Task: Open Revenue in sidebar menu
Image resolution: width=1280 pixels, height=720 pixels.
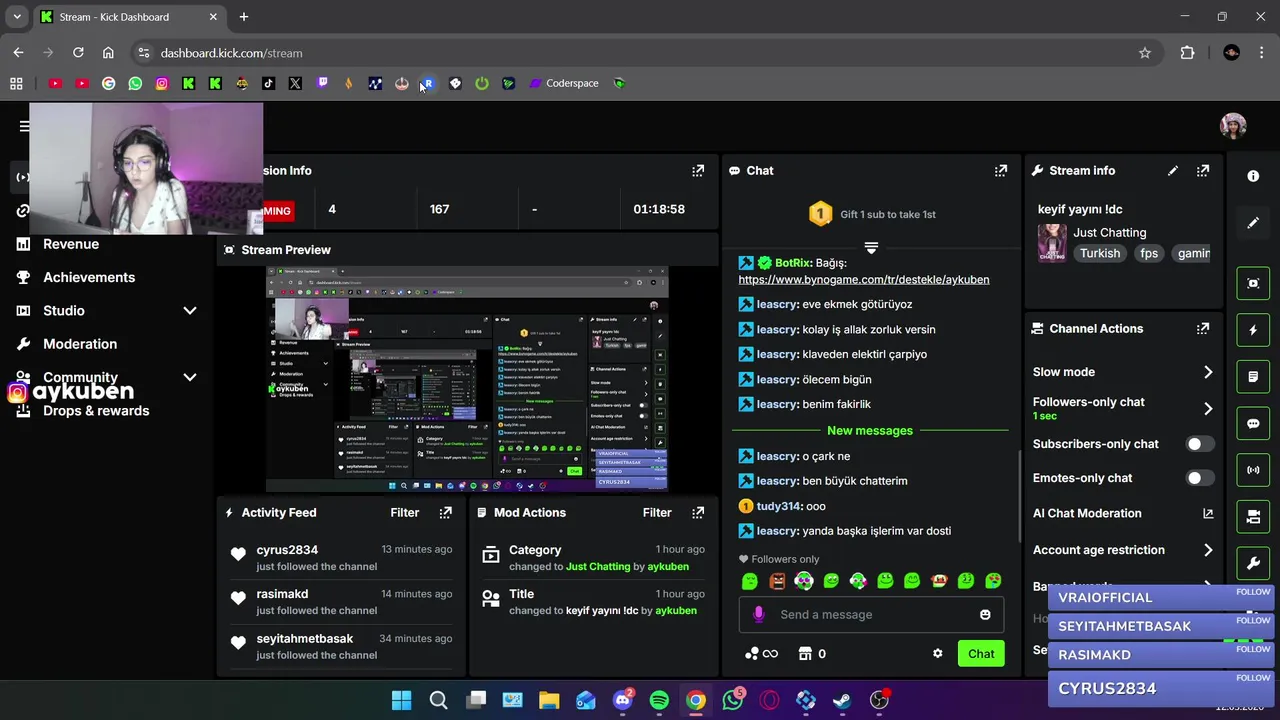Action: [71, 244]
